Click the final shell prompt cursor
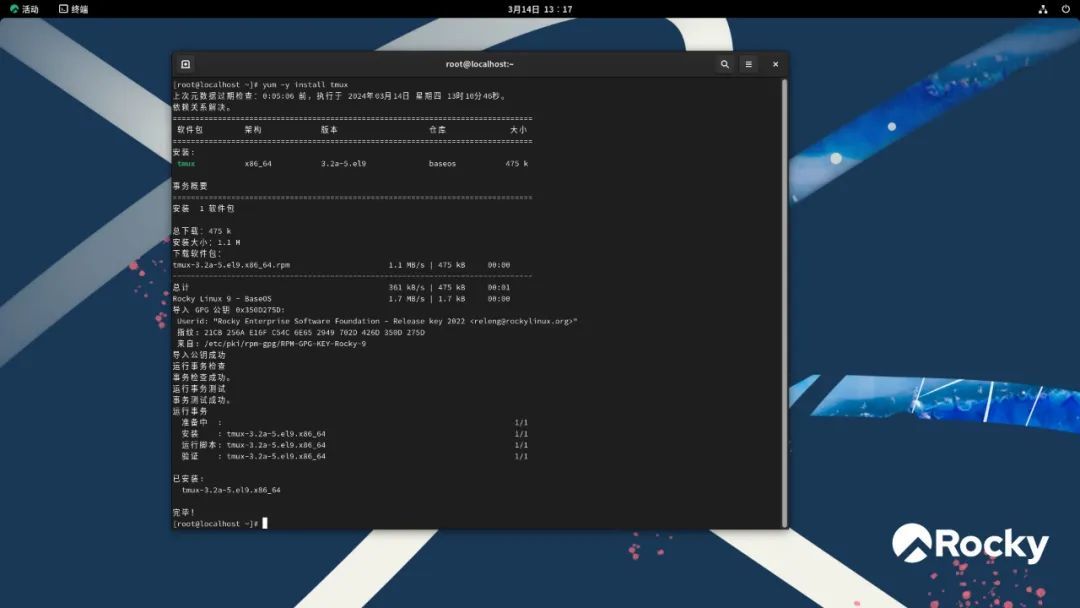1080x608 pixels. 264,523
